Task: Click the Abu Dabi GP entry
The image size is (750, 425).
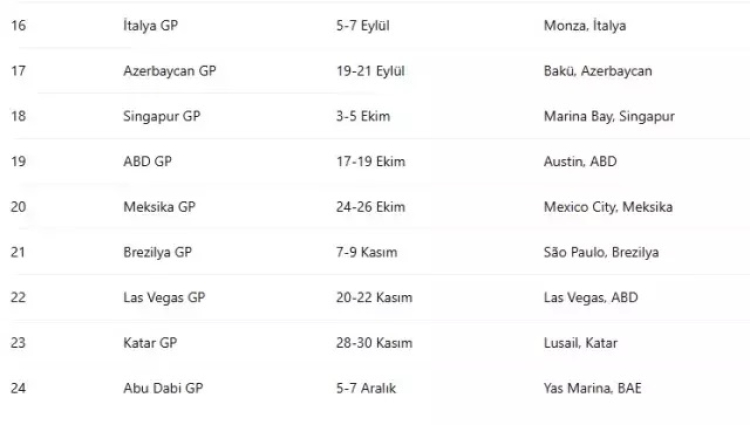Action: [x=160, y=388]
